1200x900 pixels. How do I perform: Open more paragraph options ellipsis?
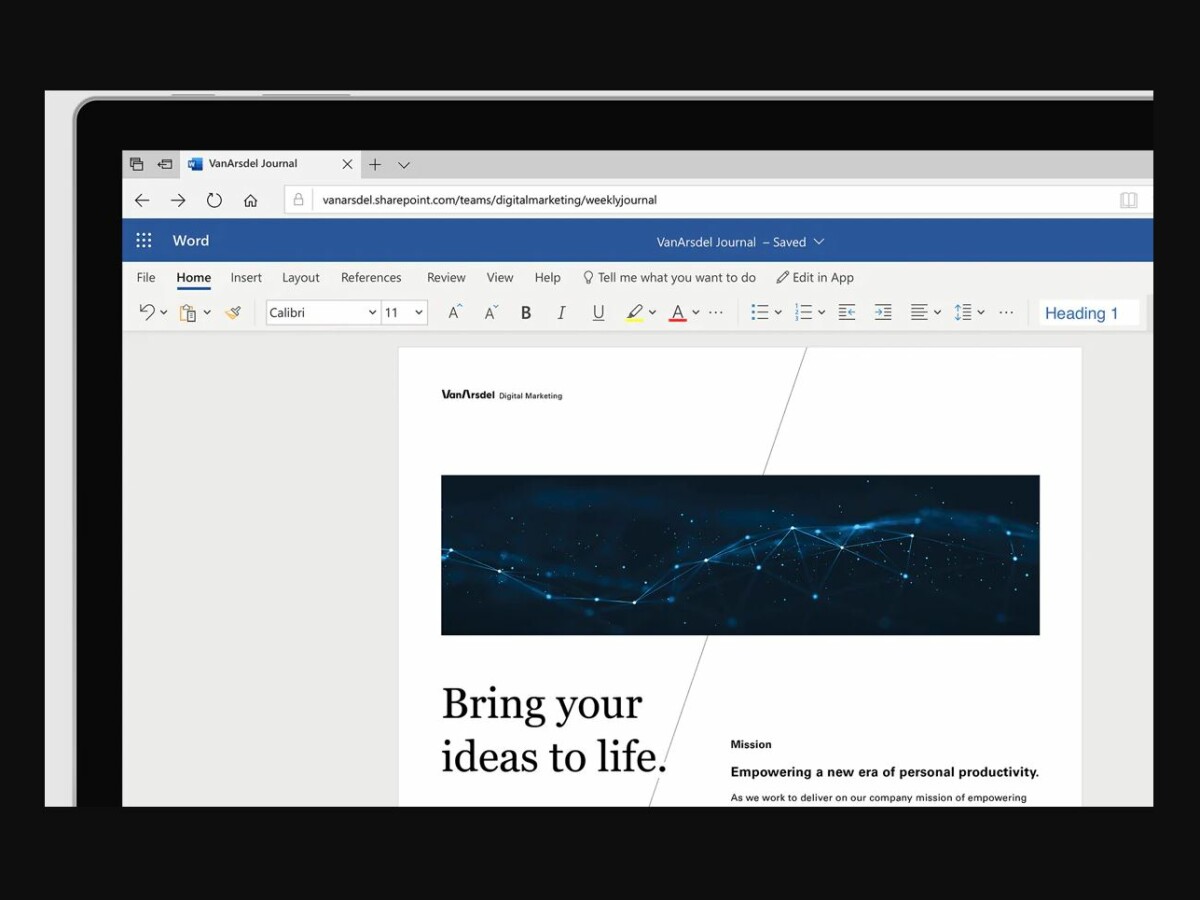1006,313
